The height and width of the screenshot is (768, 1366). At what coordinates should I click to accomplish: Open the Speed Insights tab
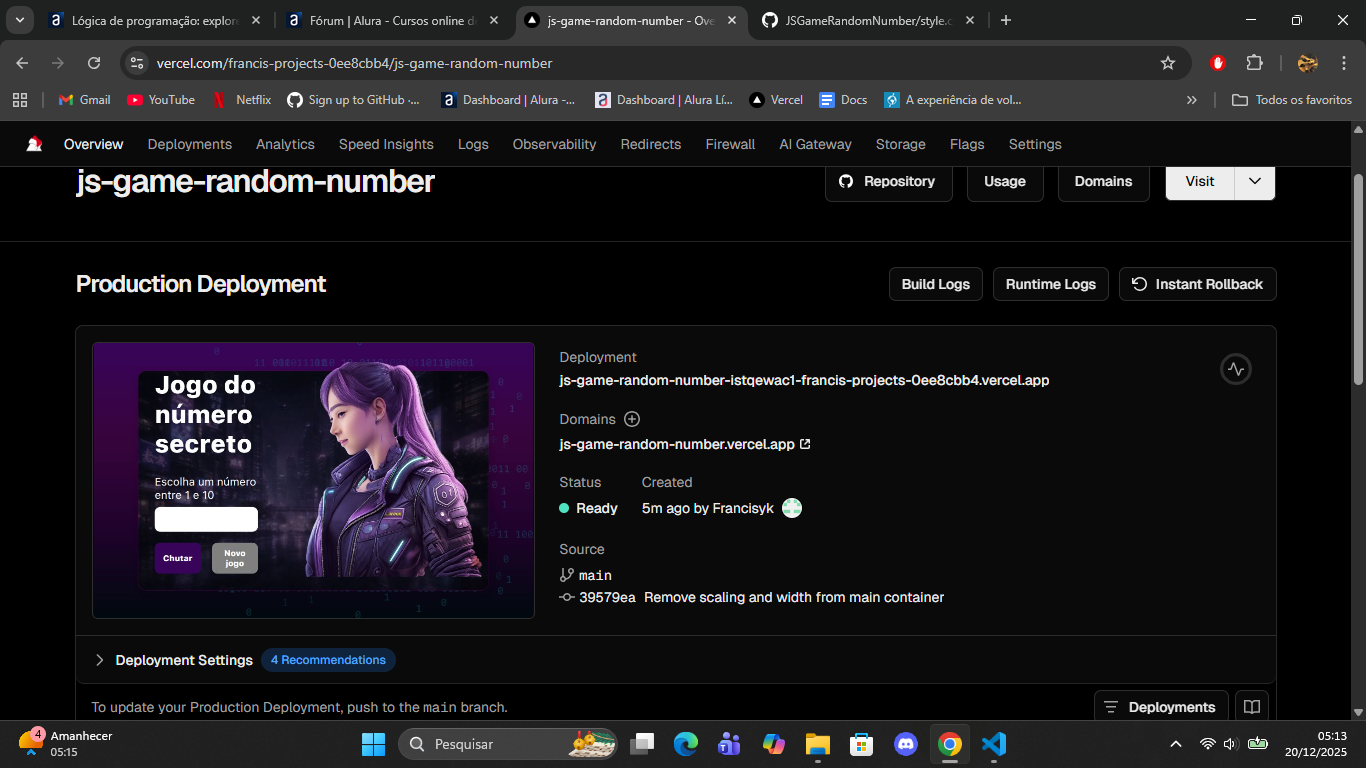click(386, 144)
